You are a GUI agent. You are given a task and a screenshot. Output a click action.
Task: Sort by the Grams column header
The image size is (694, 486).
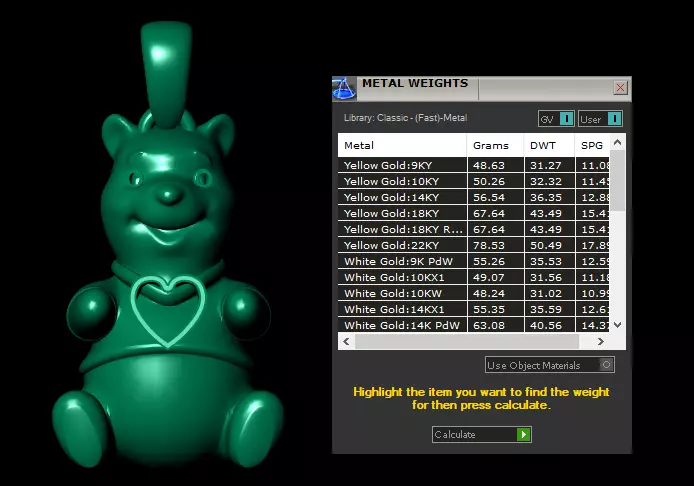pos(495,145)
